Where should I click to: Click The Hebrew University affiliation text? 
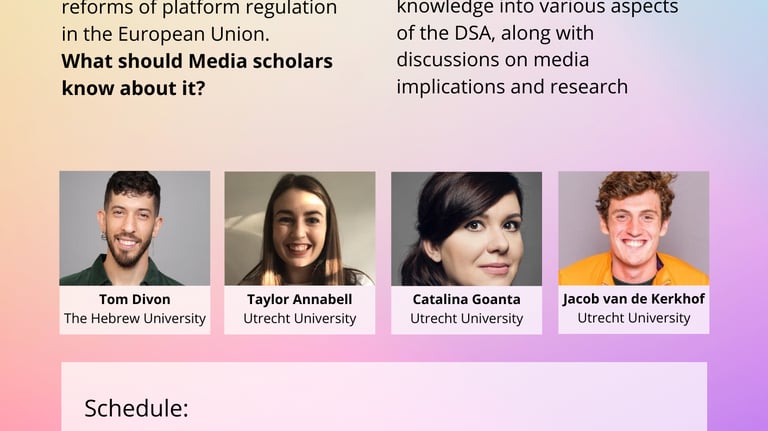(x=135, y=318)
